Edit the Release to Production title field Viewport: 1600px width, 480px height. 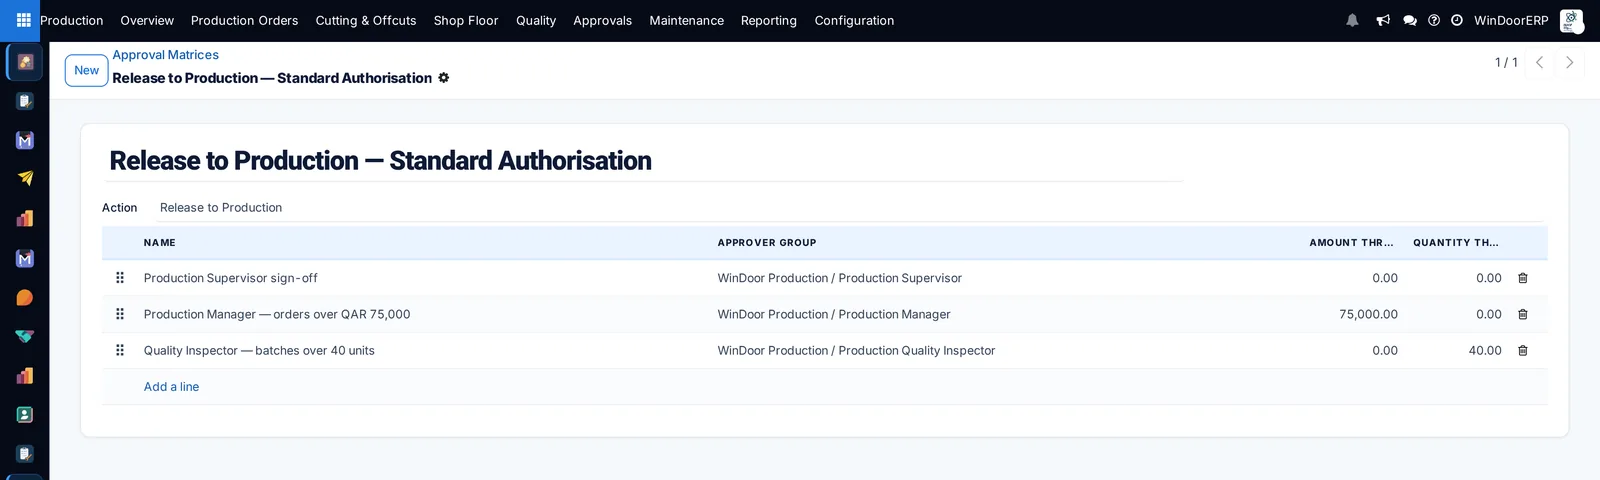644,161
